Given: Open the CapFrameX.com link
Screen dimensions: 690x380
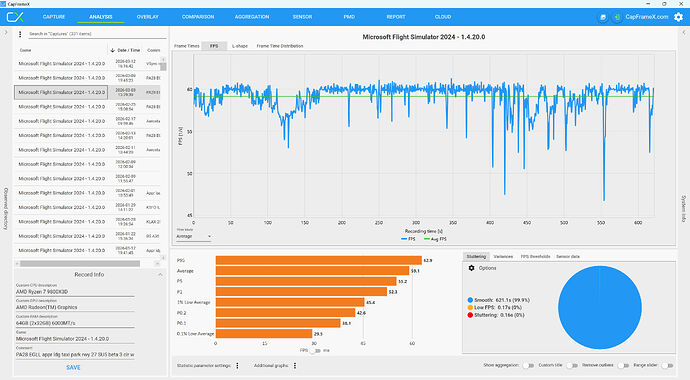Looking at the screenshot, I should 646,17.
